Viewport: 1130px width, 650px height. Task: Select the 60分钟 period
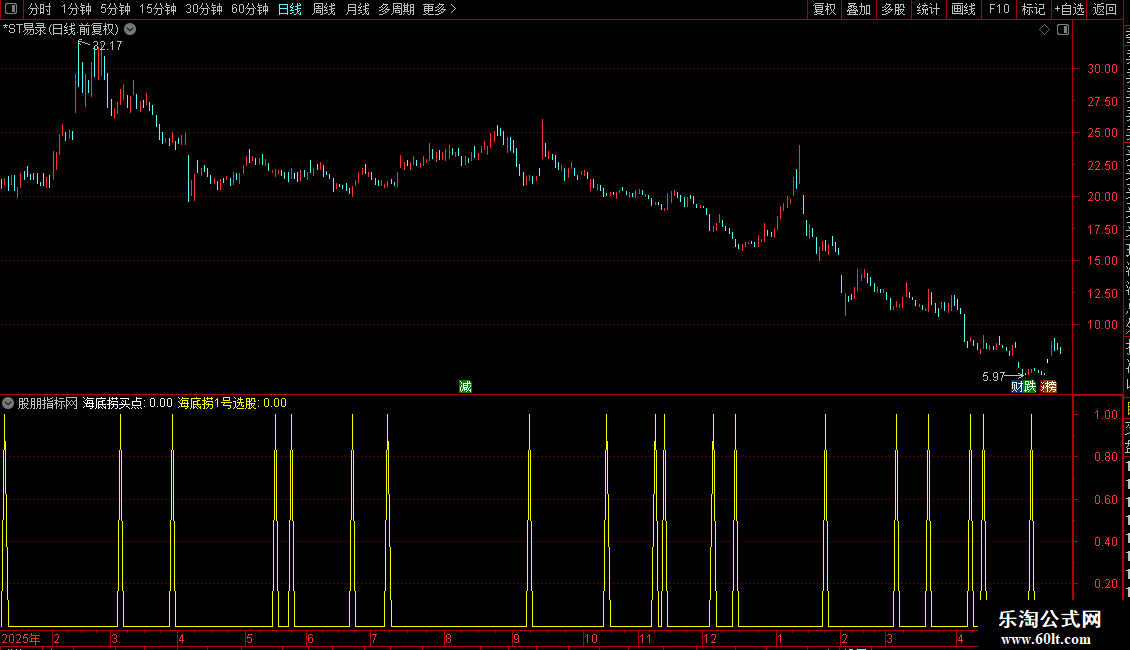click(250, 9)
